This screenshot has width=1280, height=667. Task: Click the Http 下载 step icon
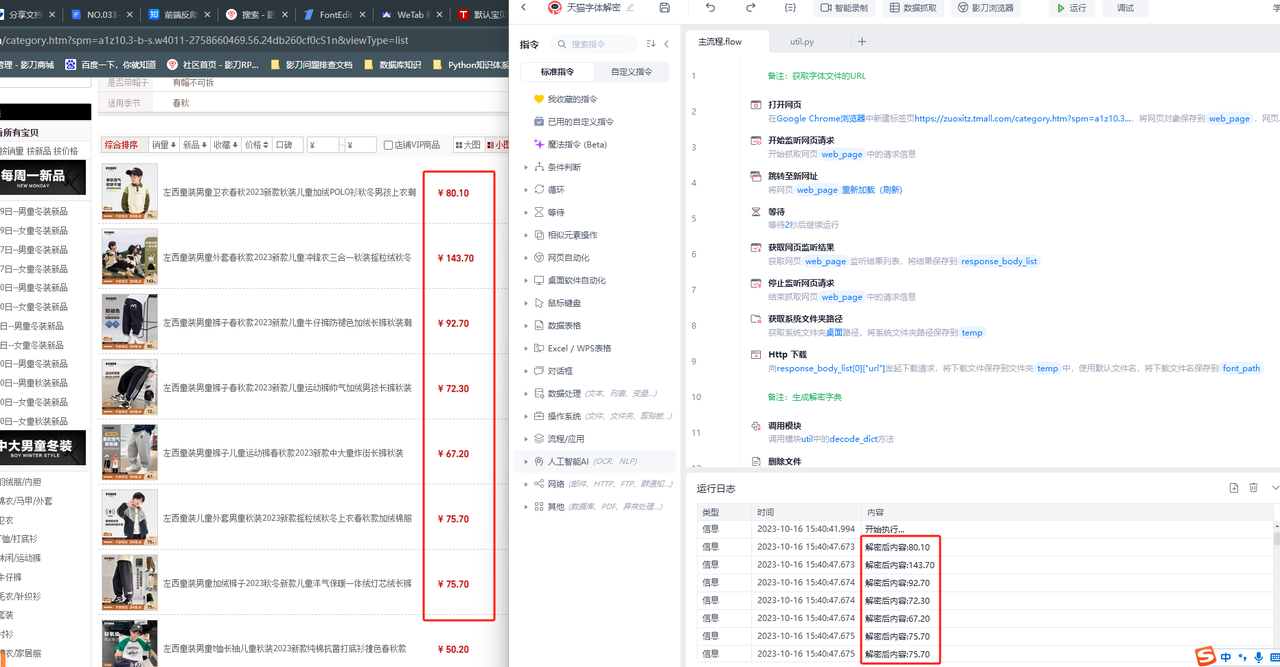point(756,354)
